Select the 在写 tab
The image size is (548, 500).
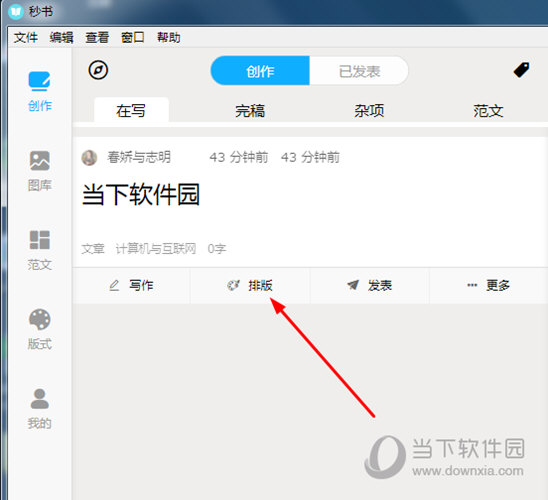131,110
